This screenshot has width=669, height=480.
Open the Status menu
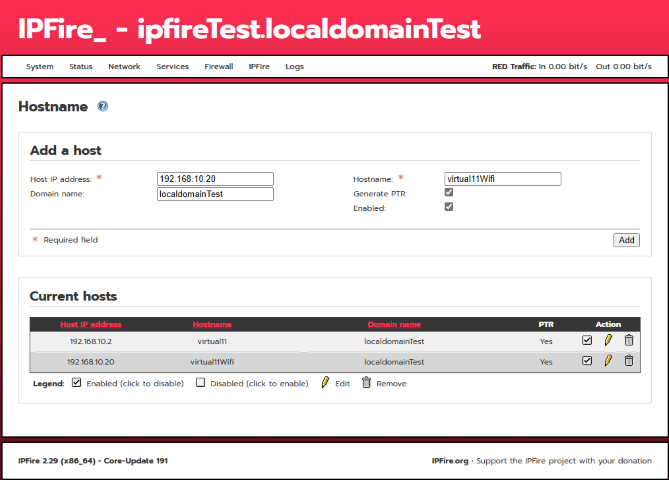[x=81, y=67]
